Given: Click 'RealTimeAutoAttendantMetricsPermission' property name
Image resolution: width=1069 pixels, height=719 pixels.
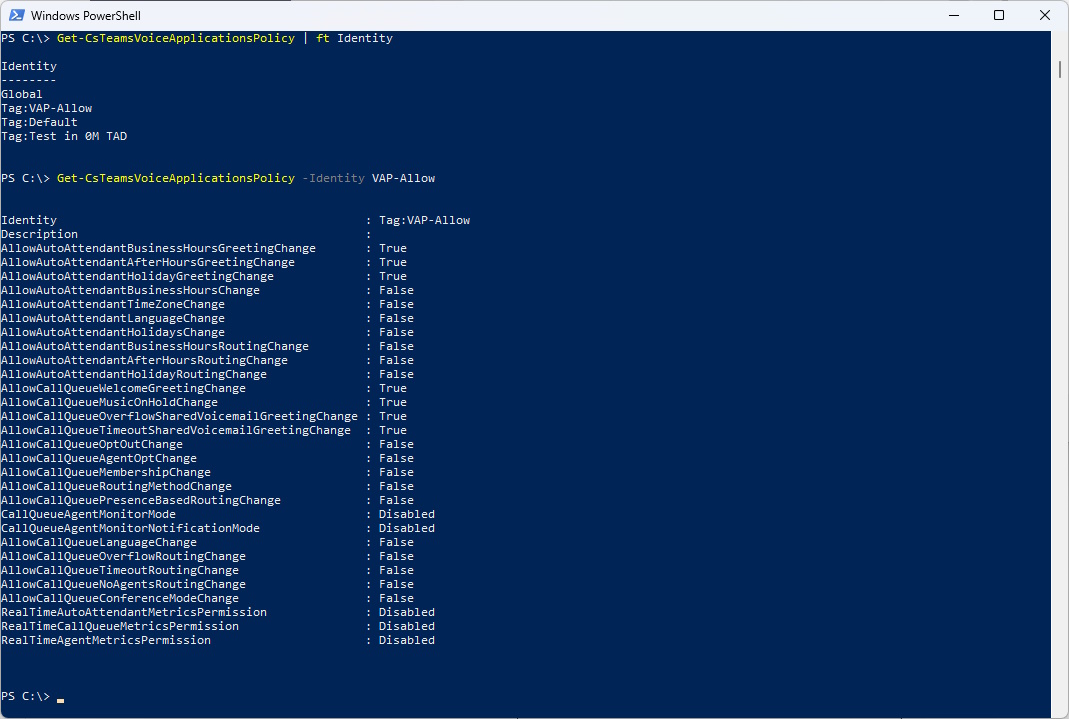Looking at the screenshot, I should pos(134,611).
